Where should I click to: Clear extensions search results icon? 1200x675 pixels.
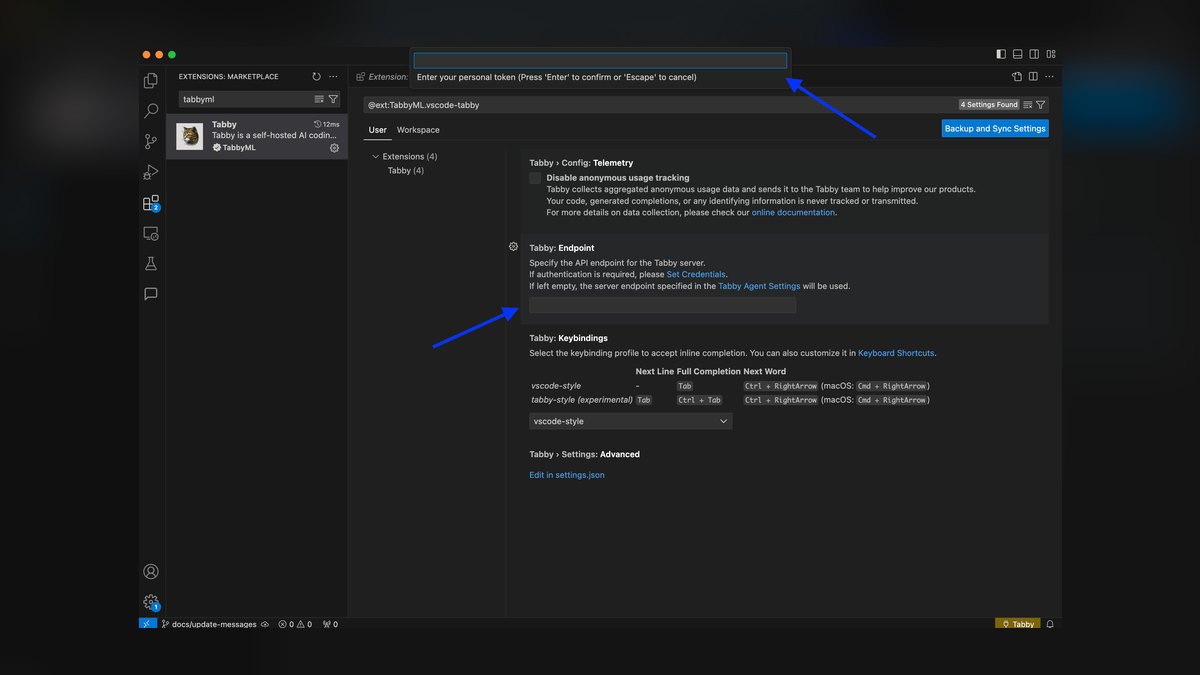[x=319, y=99]
